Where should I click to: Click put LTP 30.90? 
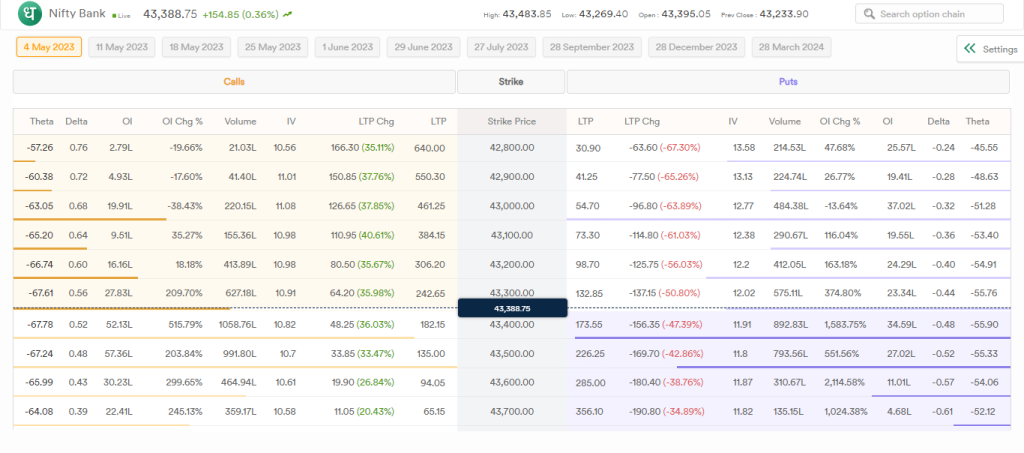(588, 148)
